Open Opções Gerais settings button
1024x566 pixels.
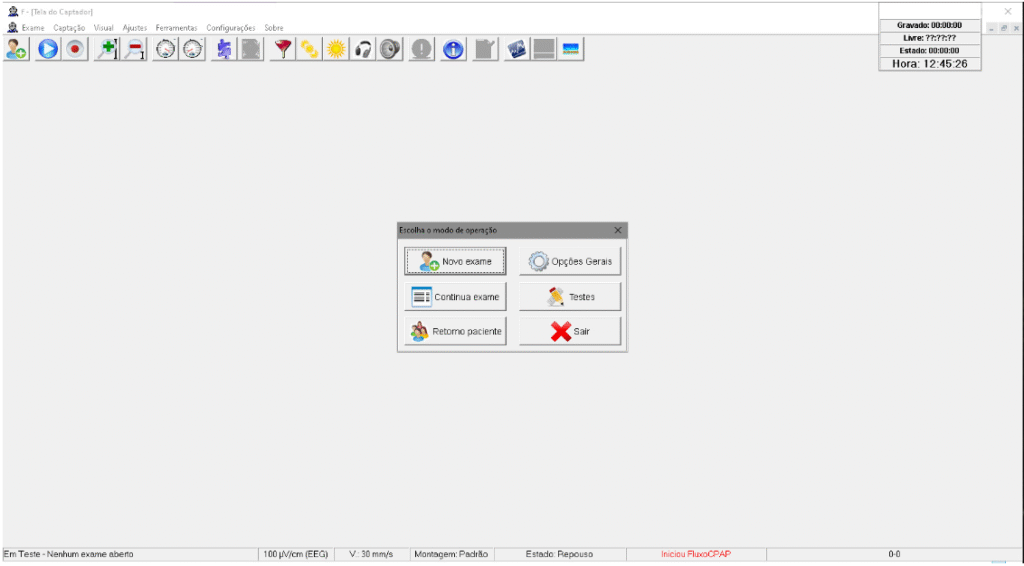point(570,261)
